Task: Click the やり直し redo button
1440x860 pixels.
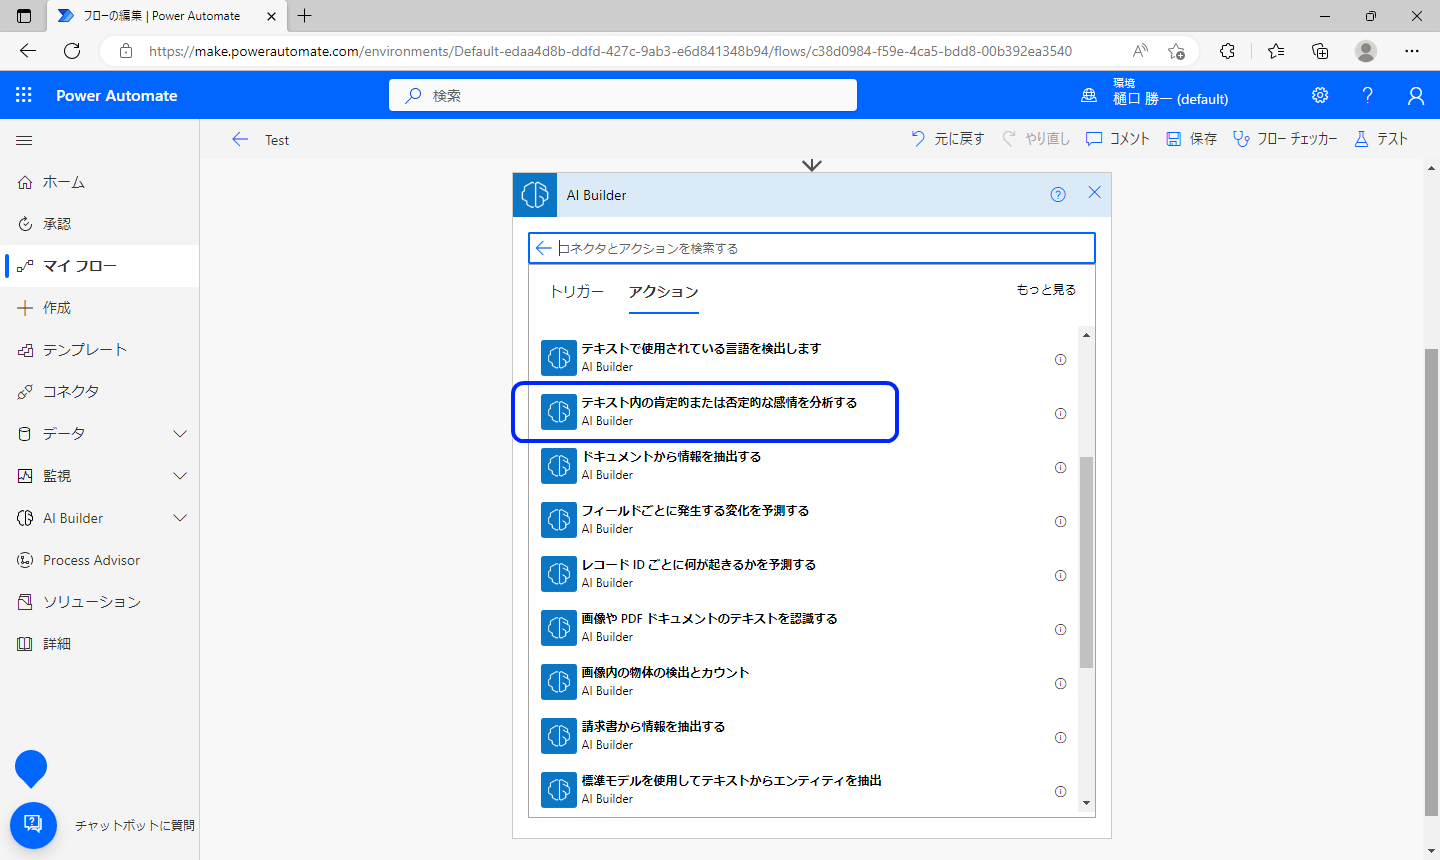Action: pyautogui.click(x=1036, y=139)
